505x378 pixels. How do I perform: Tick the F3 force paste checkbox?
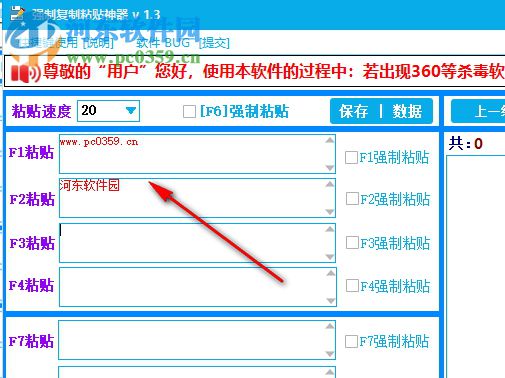point(352,243)
